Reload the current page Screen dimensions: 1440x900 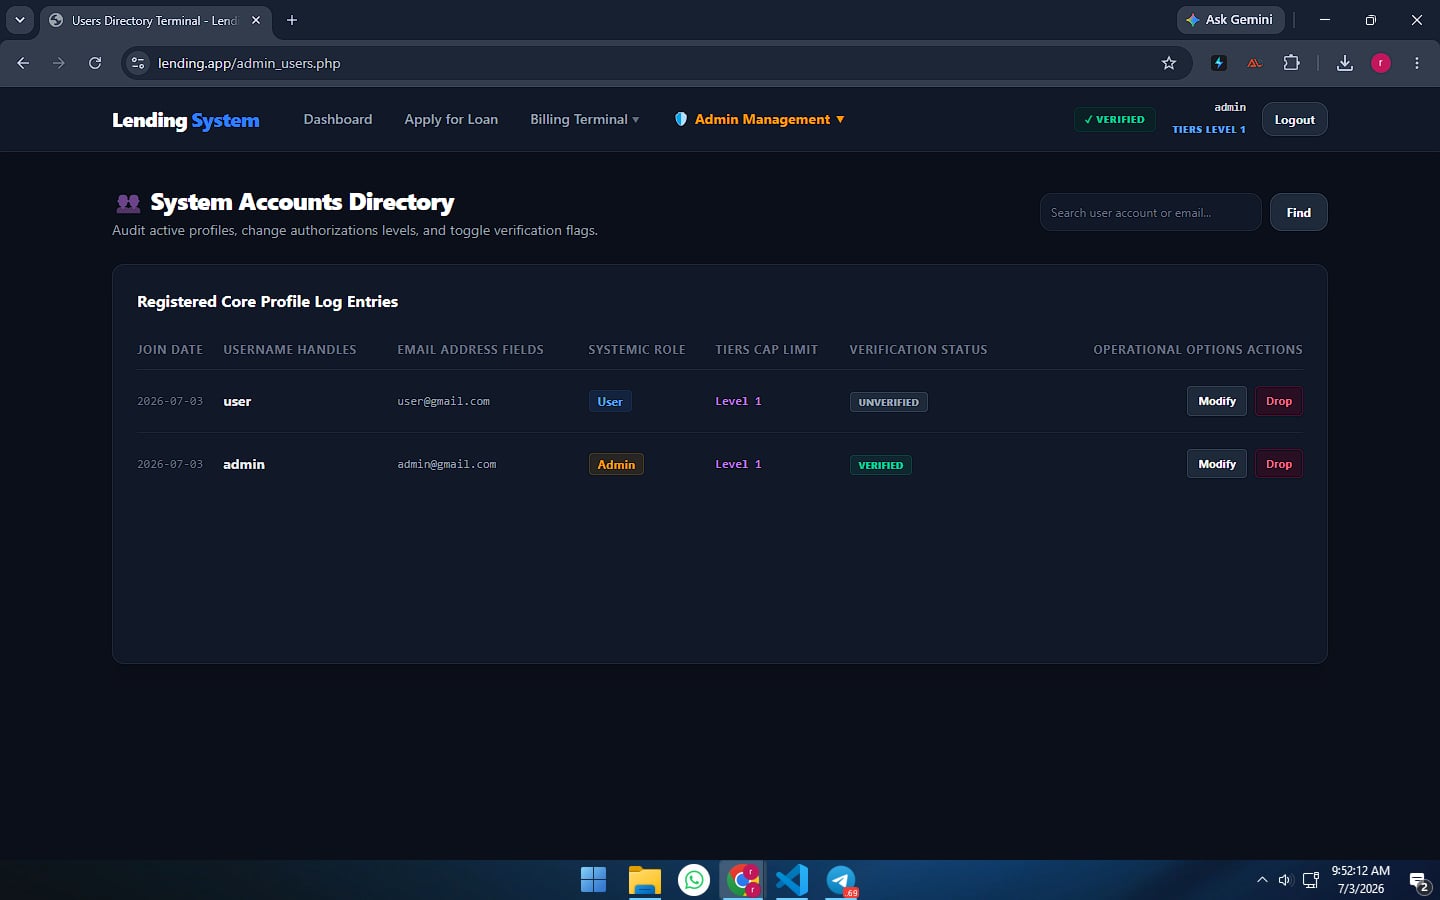[95, 63]
